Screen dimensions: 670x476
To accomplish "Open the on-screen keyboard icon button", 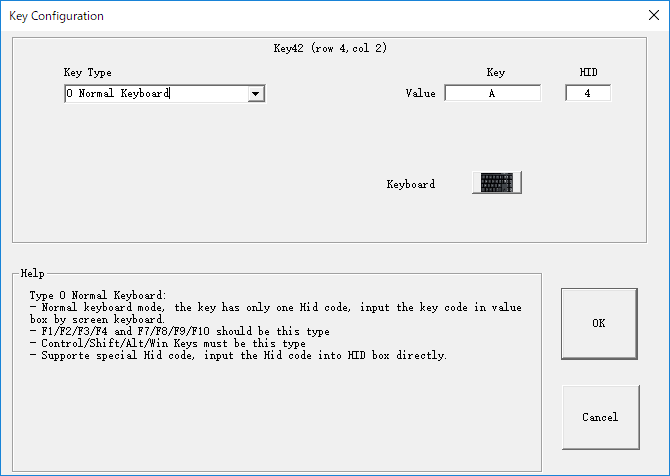I will [x=497, y=183].
